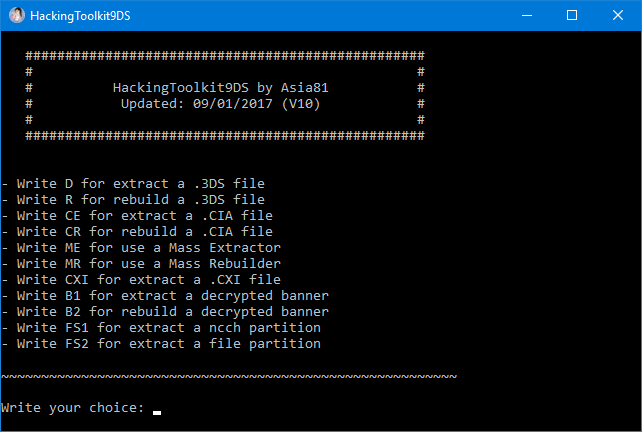Close the HackingToolkit9DS console window
The height and width of the screenshot is (432, 642).
[x=618, y=15]
